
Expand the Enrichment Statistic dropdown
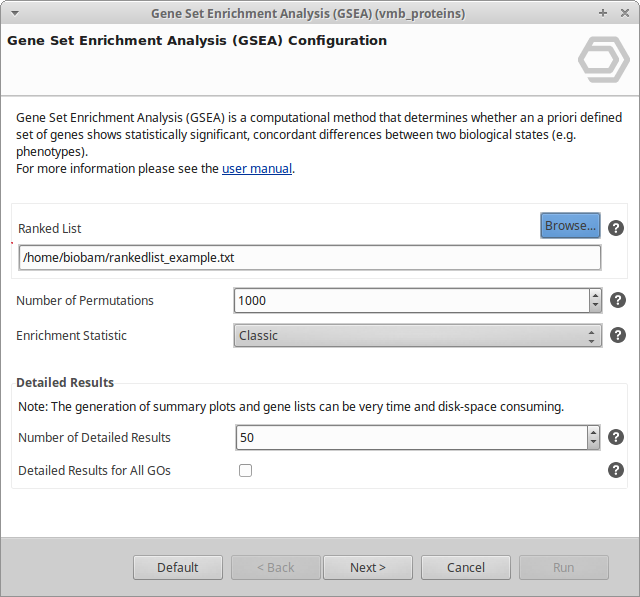click(x=418, y=336)
